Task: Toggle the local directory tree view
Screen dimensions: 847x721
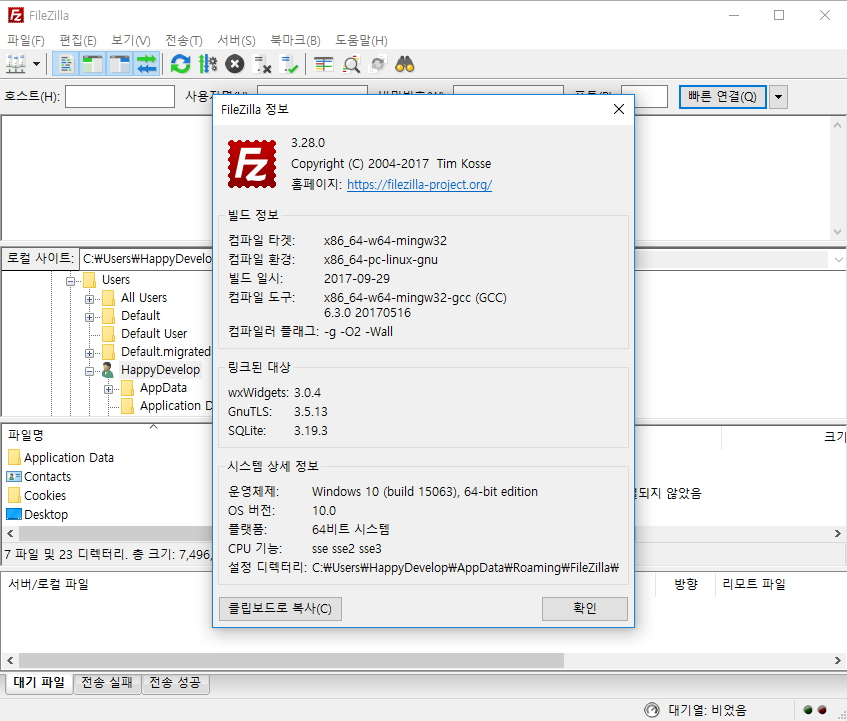Action: [x=93, y=64]
